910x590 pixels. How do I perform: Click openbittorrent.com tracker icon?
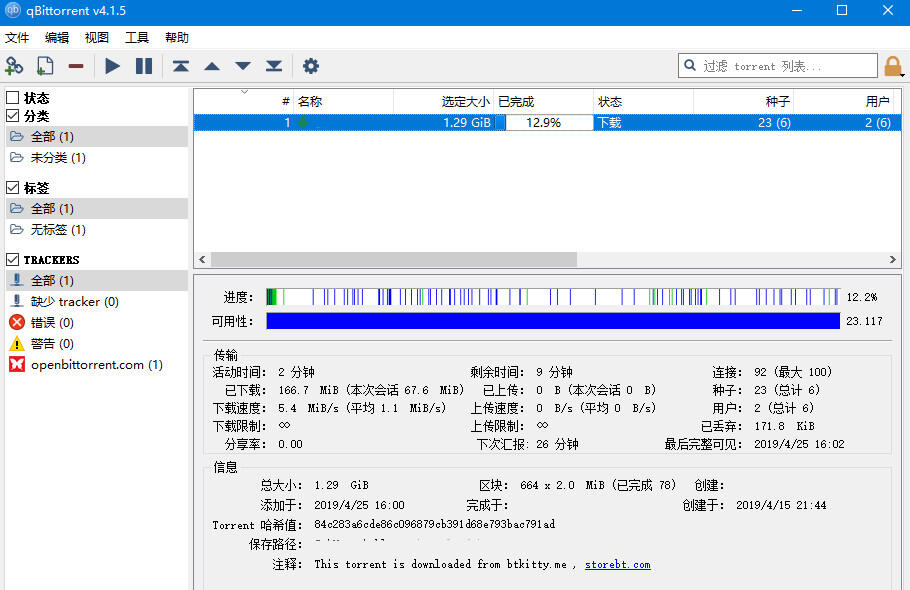pyautogui.click(x=17, y=364)
